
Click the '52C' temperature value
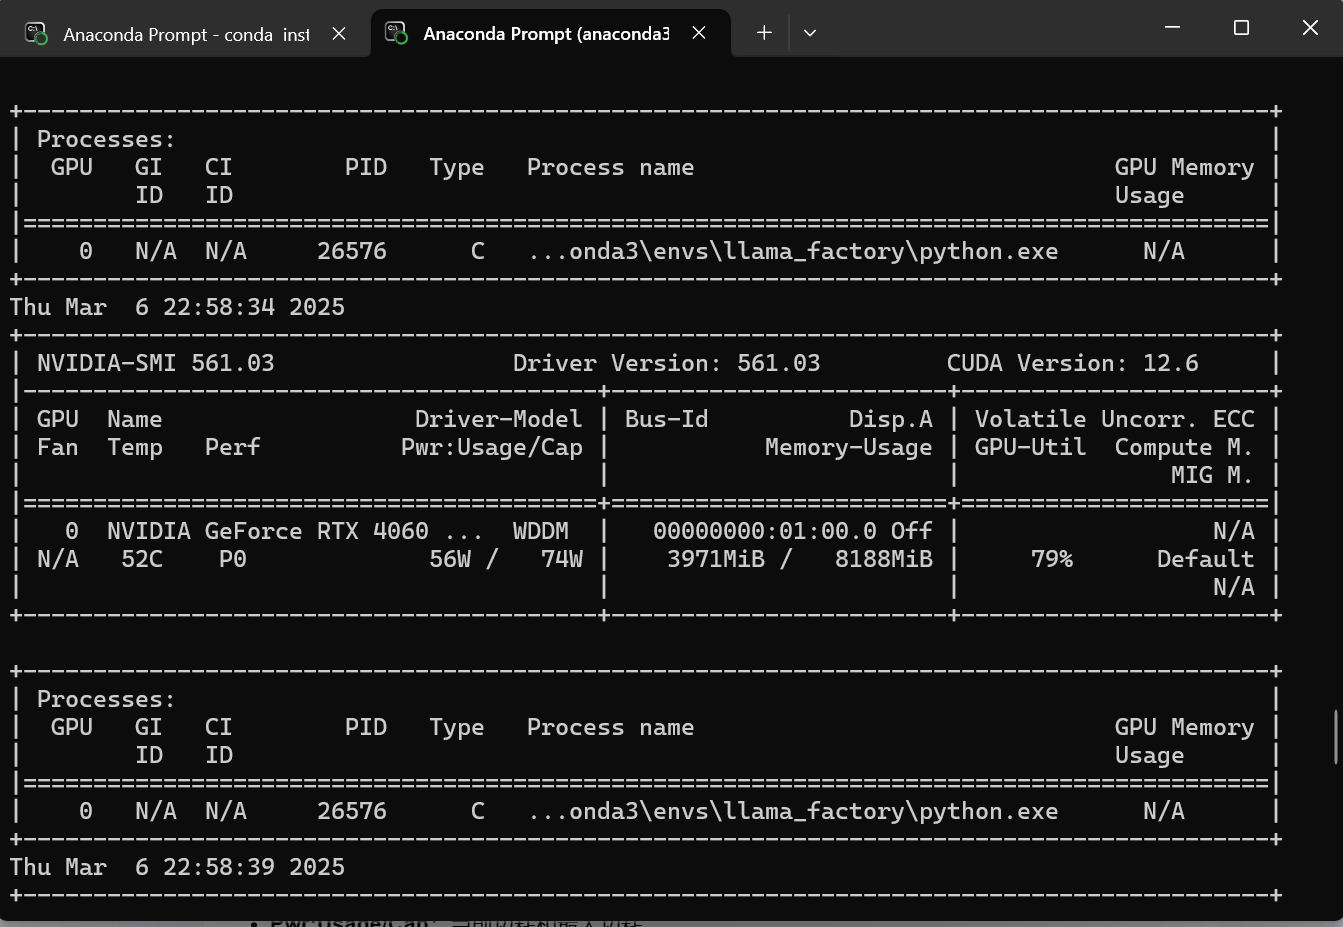click(142, 559)
